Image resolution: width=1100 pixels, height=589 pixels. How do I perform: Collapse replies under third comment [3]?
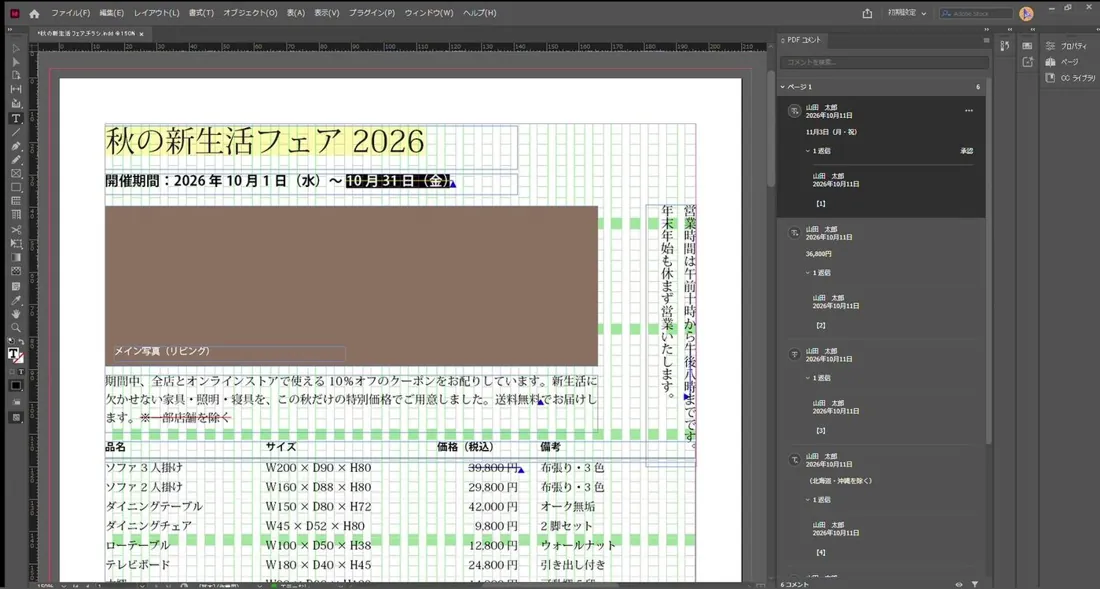(807, 377)
